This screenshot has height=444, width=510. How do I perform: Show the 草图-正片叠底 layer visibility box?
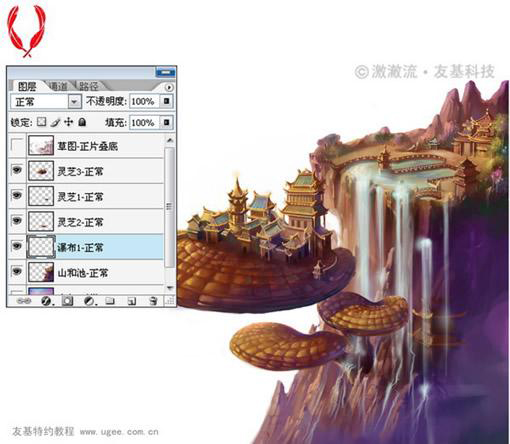pyautogui.click(x=17, y=145)
